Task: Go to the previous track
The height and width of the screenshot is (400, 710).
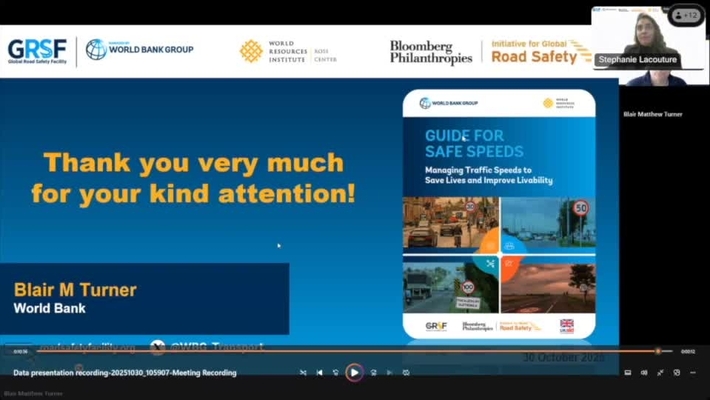Action: pos(320,372)
